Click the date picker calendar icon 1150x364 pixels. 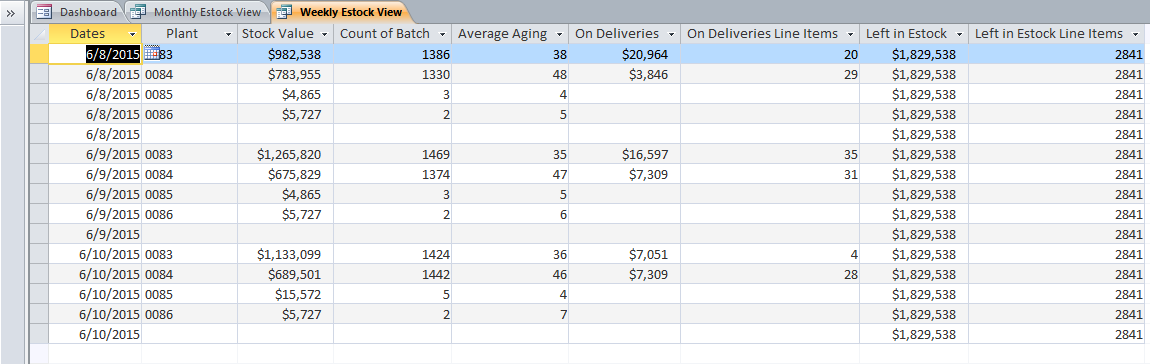(152, 53)
